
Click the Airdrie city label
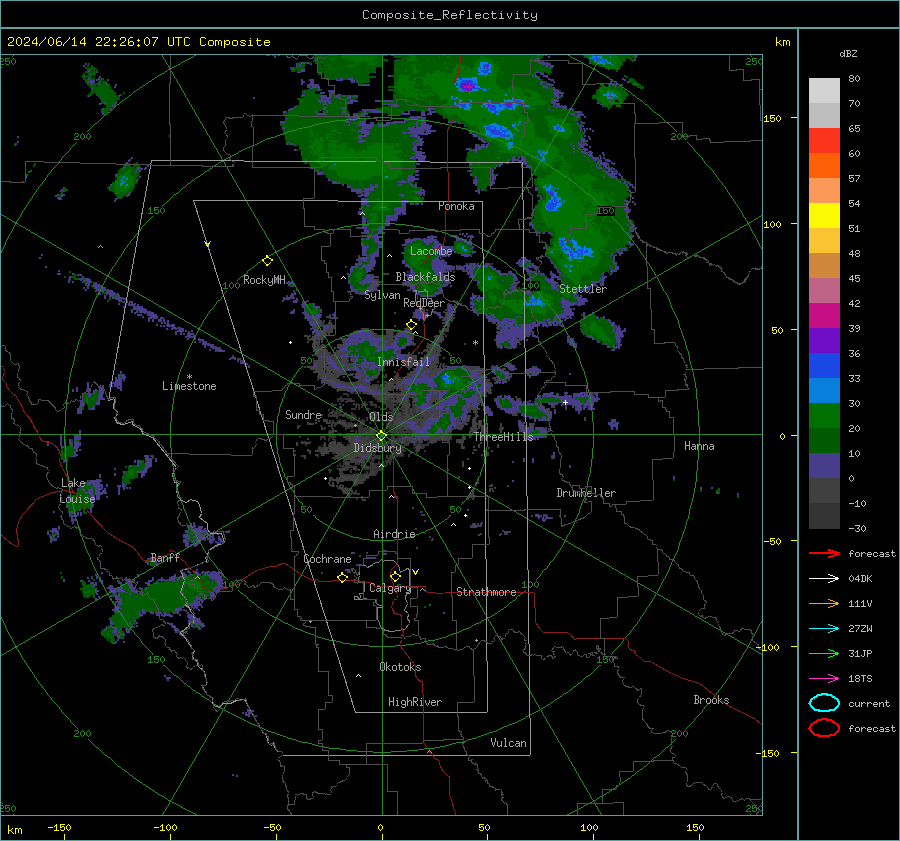coord(394,534)
